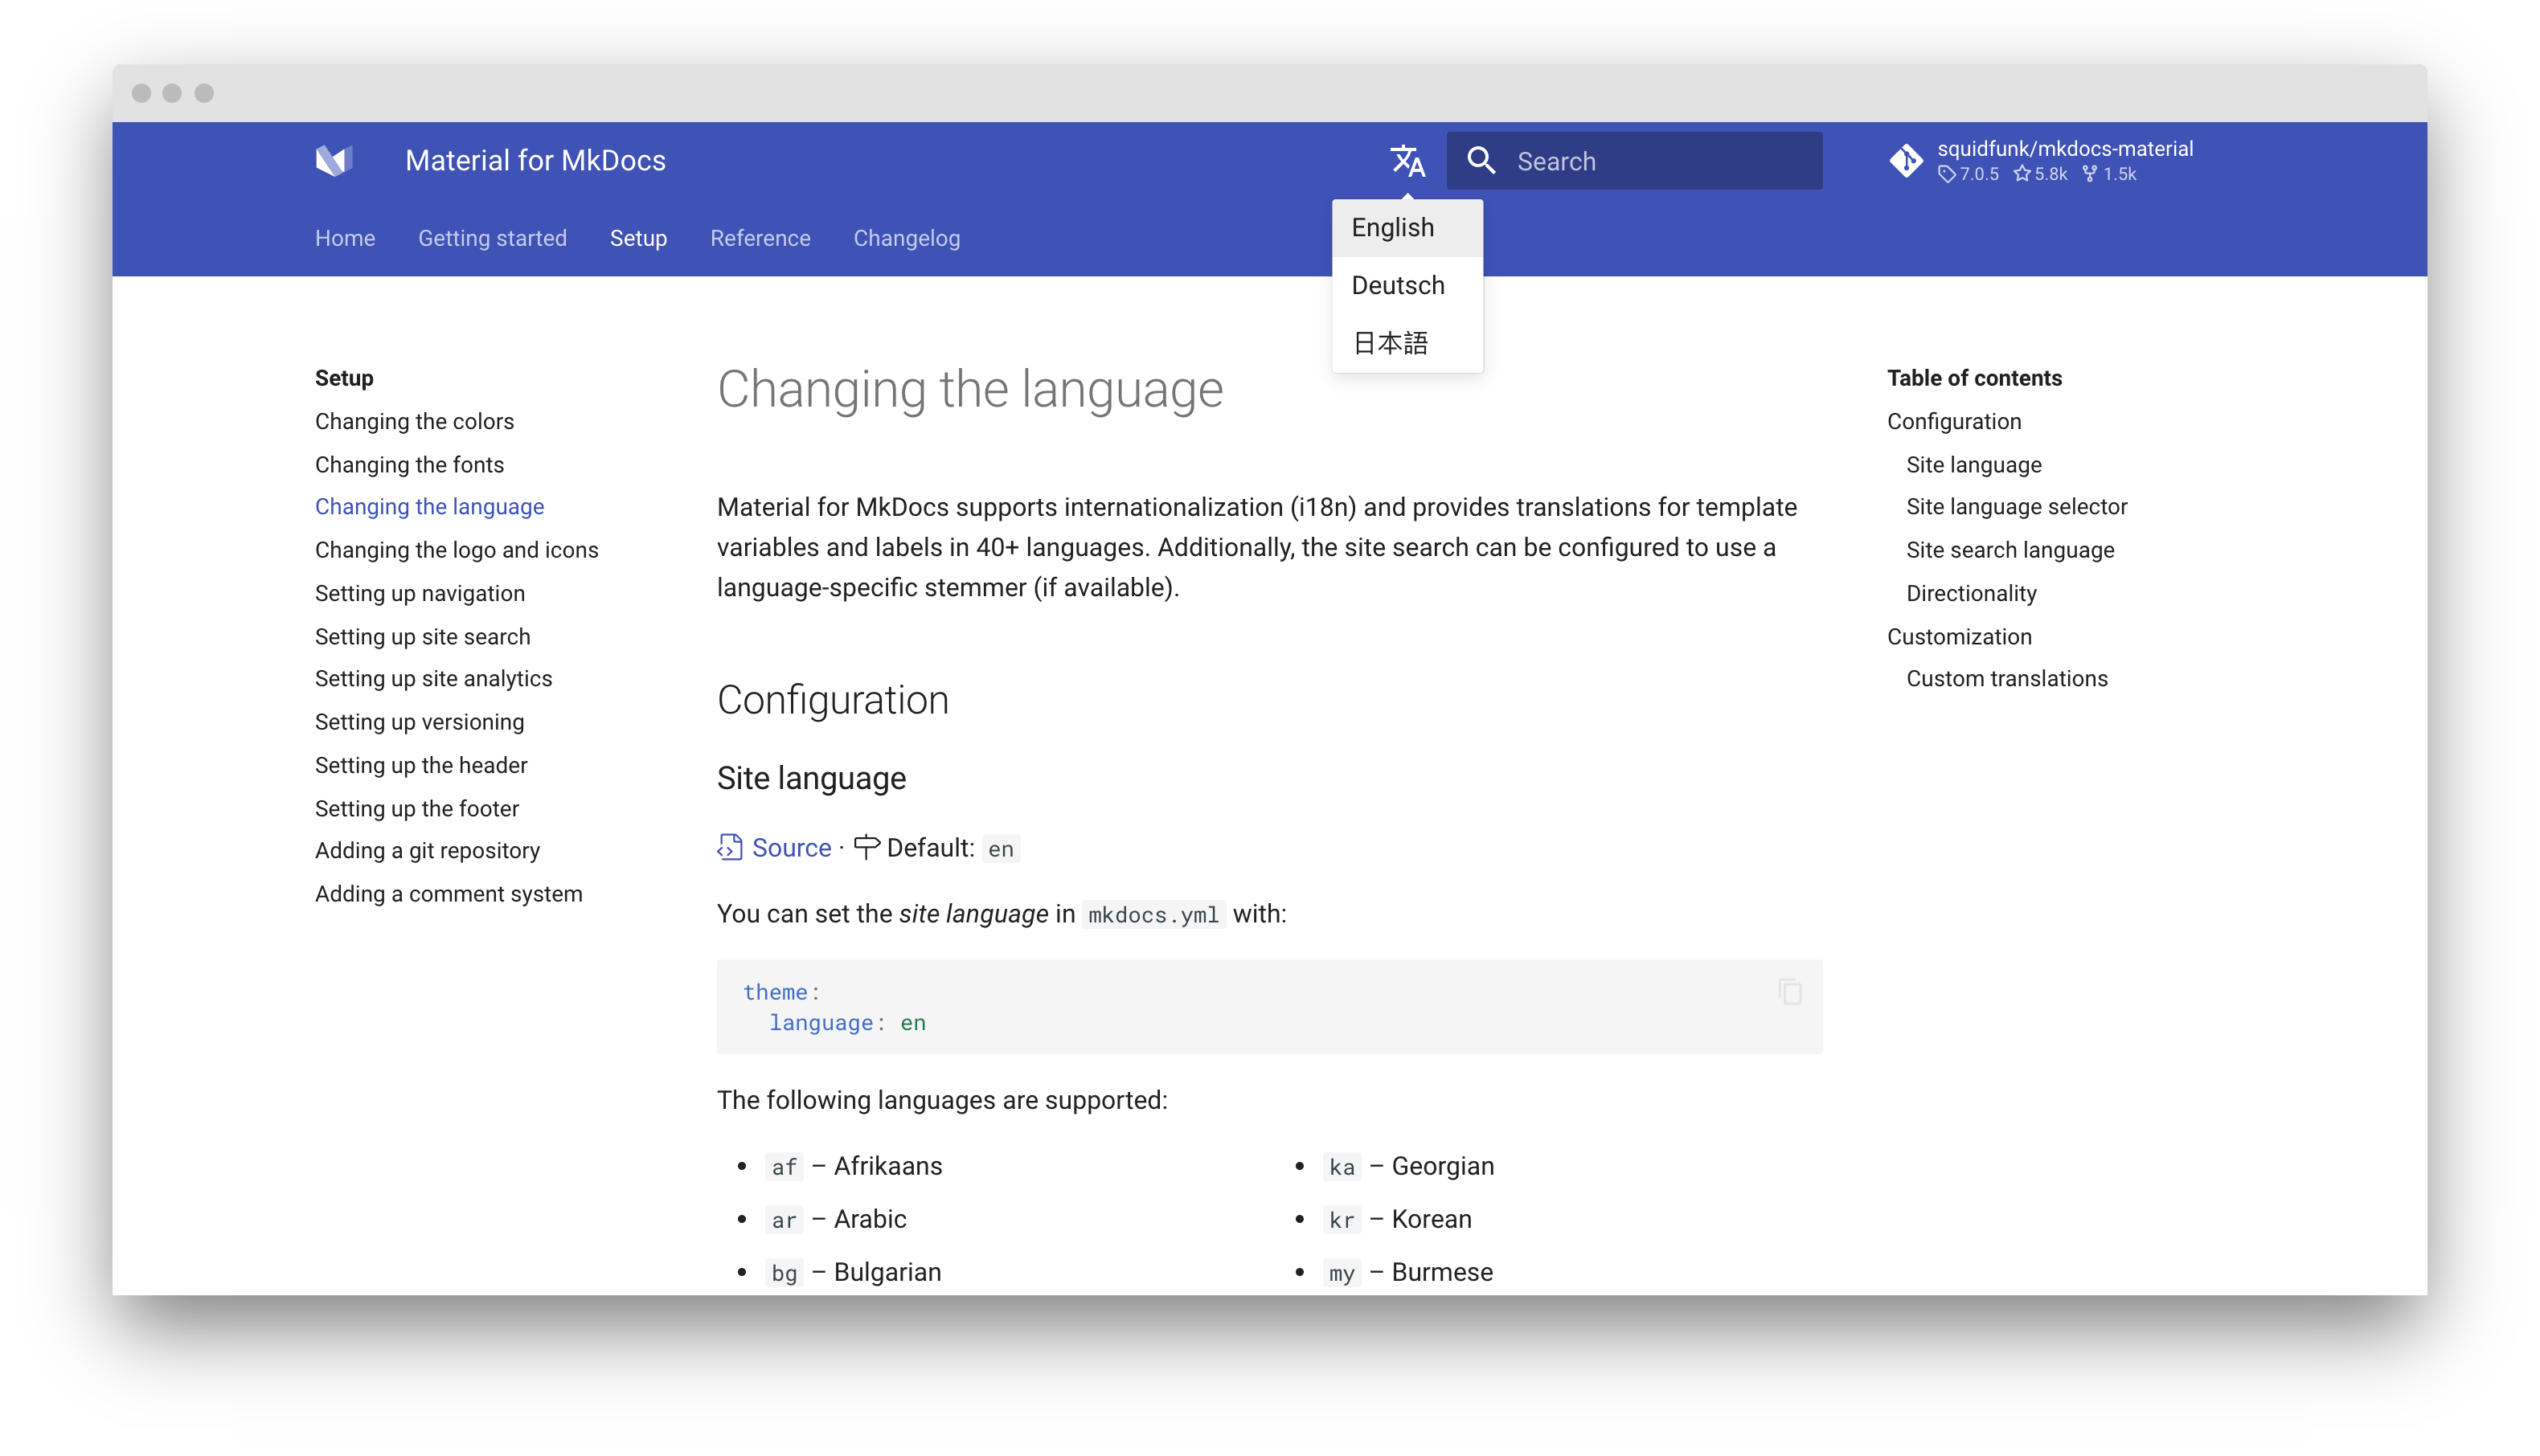Image resolution: width=2540 pixels, height=1456 pixels.
Task: Open the Getting started tab
Action: (492, 238)
